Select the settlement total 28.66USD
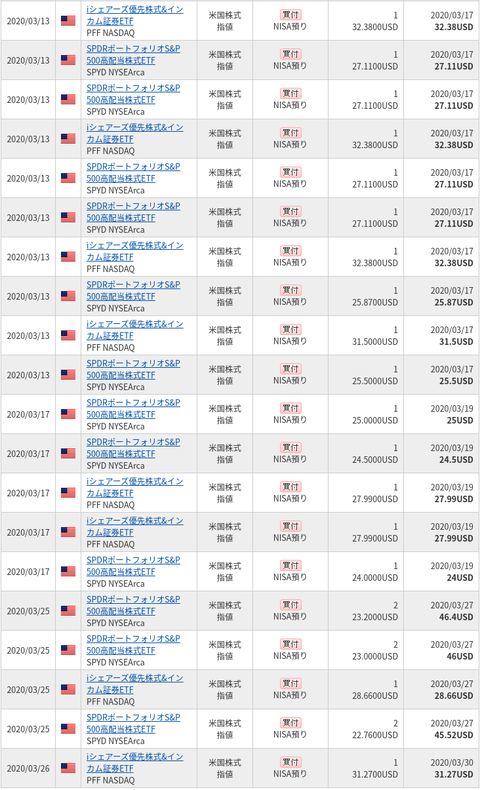480x790 pixels. 454,695
